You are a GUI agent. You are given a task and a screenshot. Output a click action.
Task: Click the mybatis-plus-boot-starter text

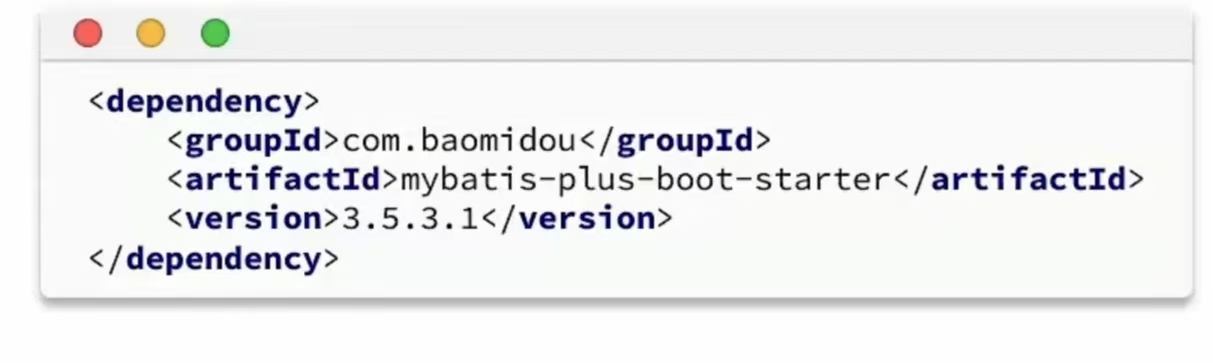(646, 181)
